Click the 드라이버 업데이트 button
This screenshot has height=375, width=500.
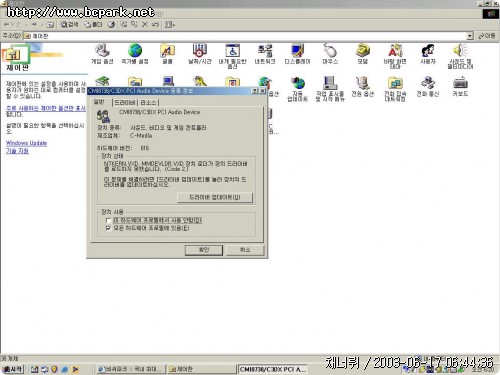[x=215, y=197]
